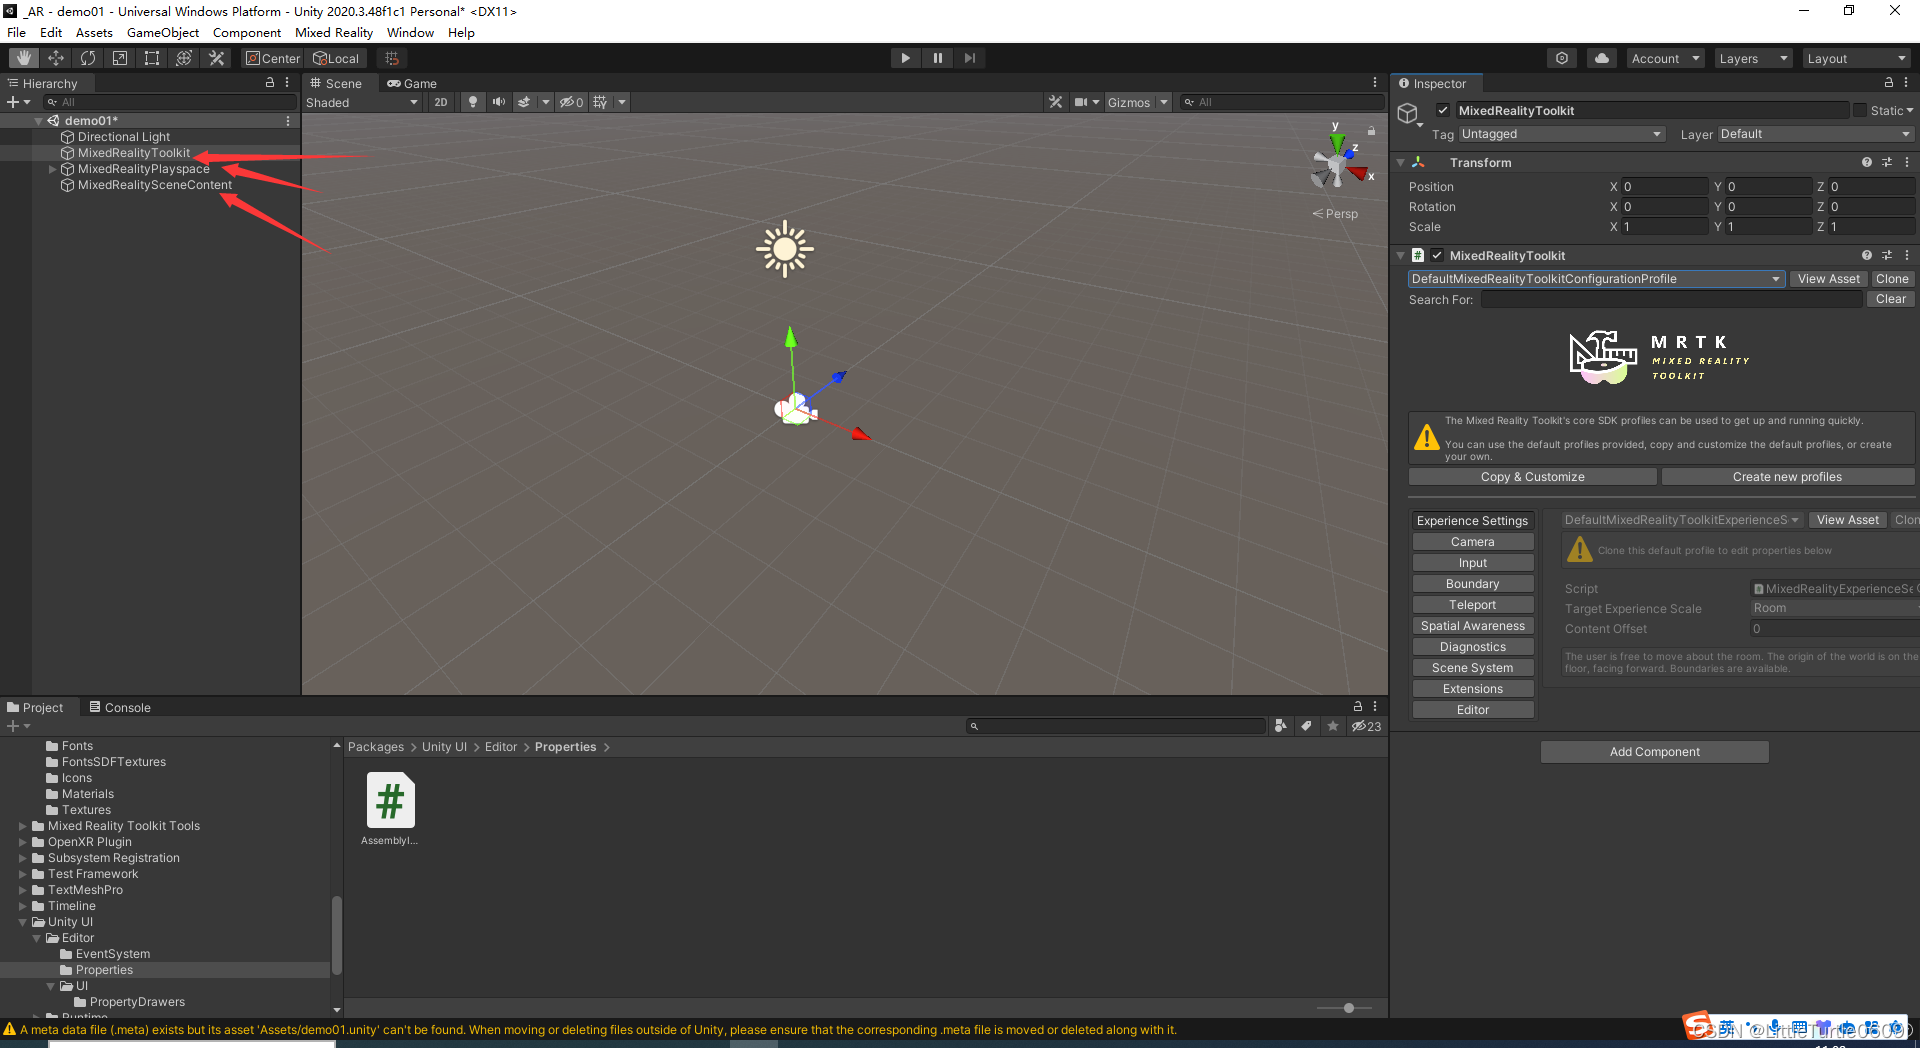Open Project favorites star icon
The width and height of the screenshot is (1920, 1048).
point(1333,726)
